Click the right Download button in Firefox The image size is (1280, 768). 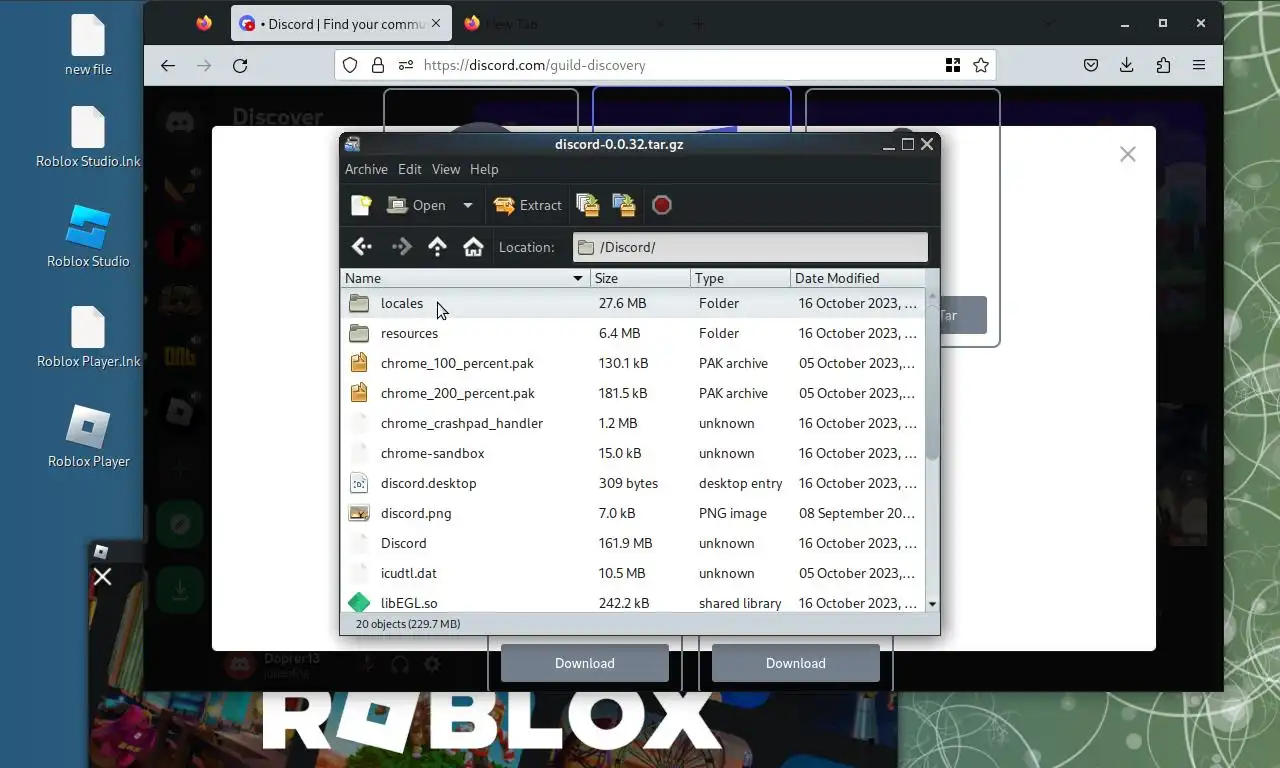click(796, 663)
